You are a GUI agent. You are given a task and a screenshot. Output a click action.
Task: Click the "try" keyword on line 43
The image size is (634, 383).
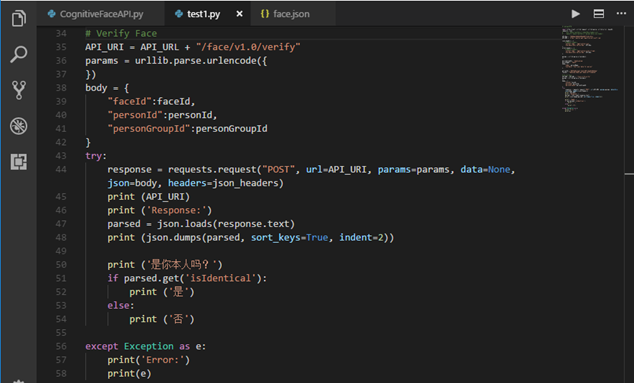click(x=93, y=156)
